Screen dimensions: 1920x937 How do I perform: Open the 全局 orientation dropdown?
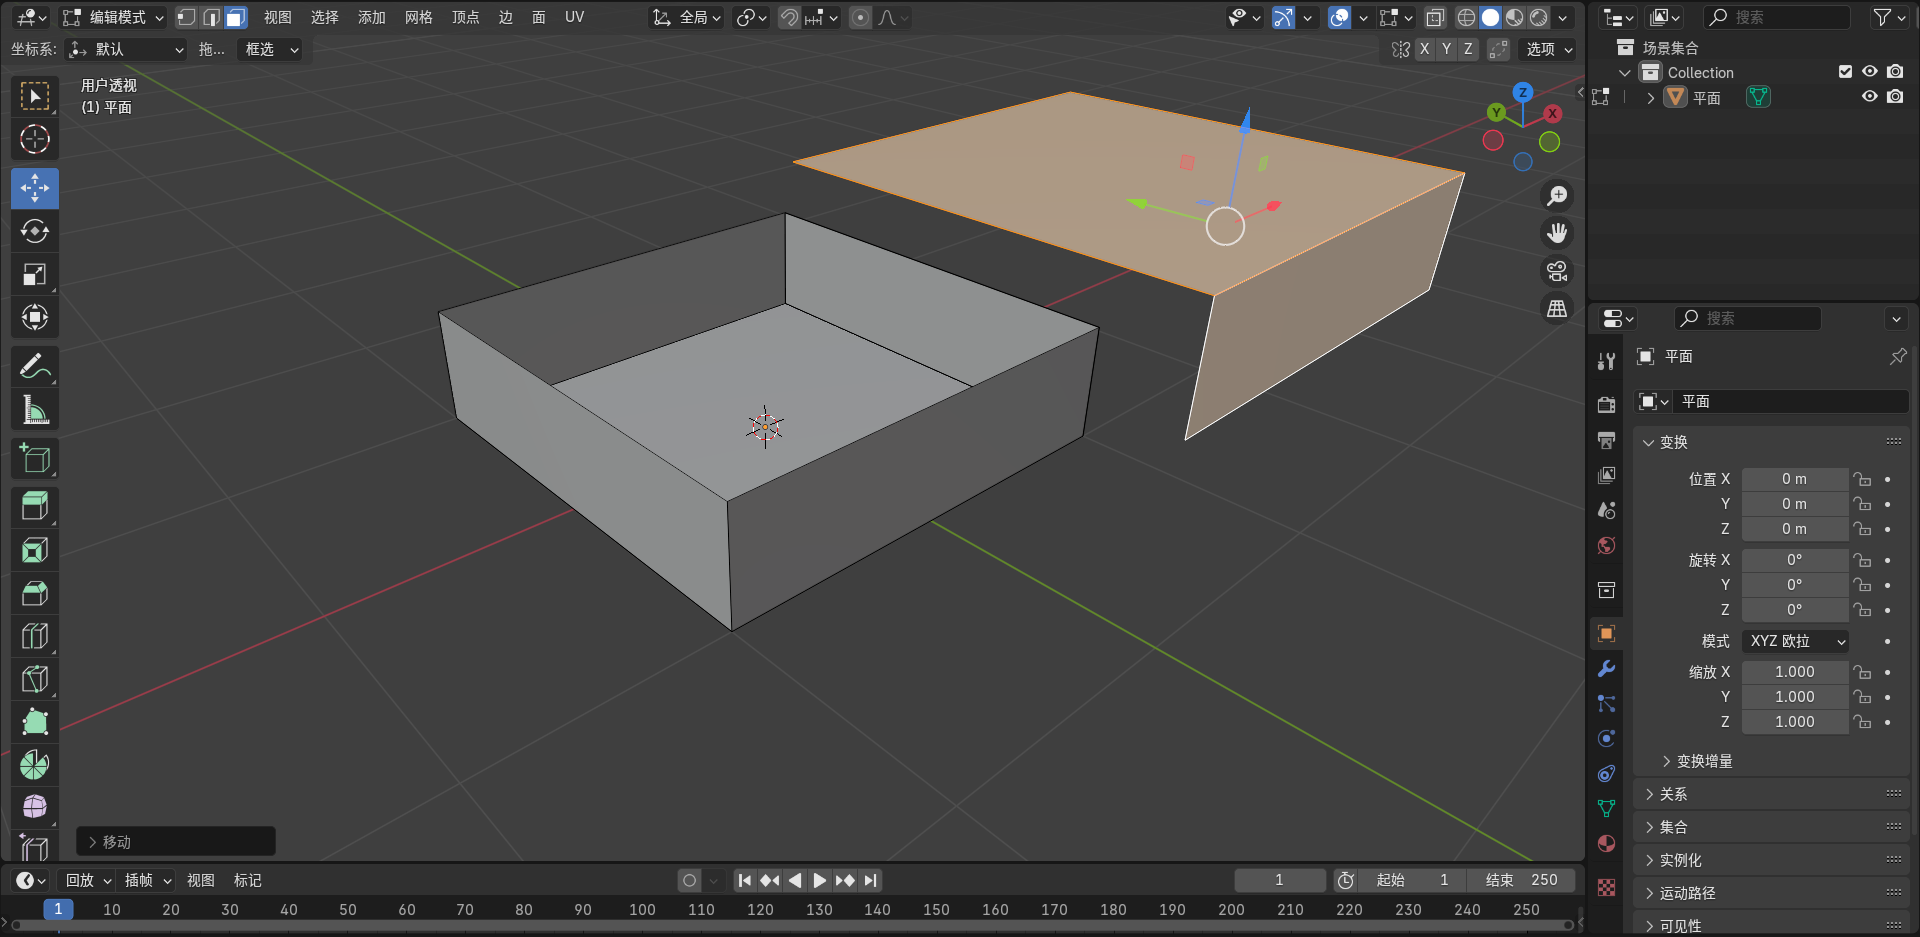[x=687, y=17]
